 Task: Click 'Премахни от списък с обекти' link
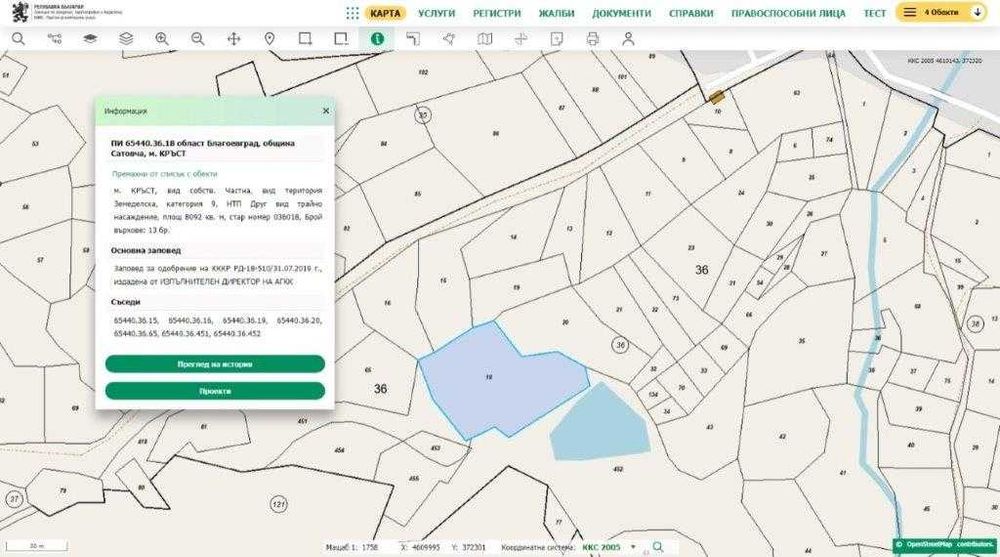pyautogui.click(x=165, y=174)
